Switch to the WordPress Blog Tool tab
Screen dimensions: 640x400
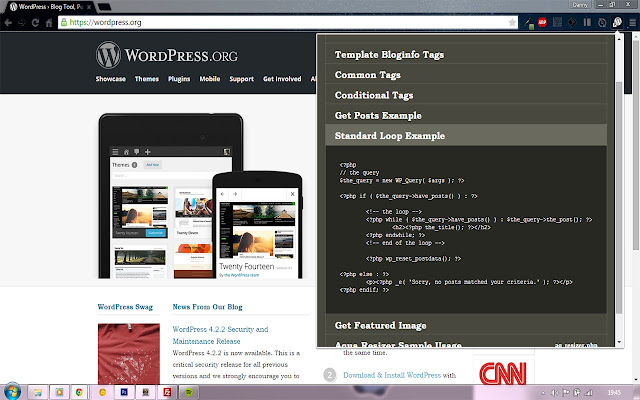tap(48, 7)
